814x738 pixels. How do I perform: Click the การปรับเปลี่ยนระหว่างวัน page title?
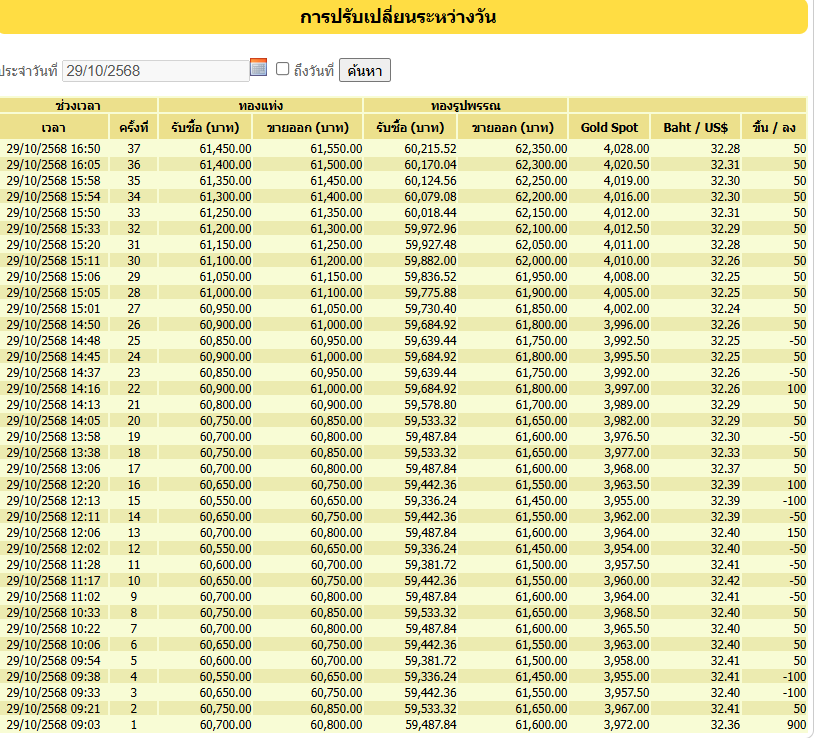point(398,17)
